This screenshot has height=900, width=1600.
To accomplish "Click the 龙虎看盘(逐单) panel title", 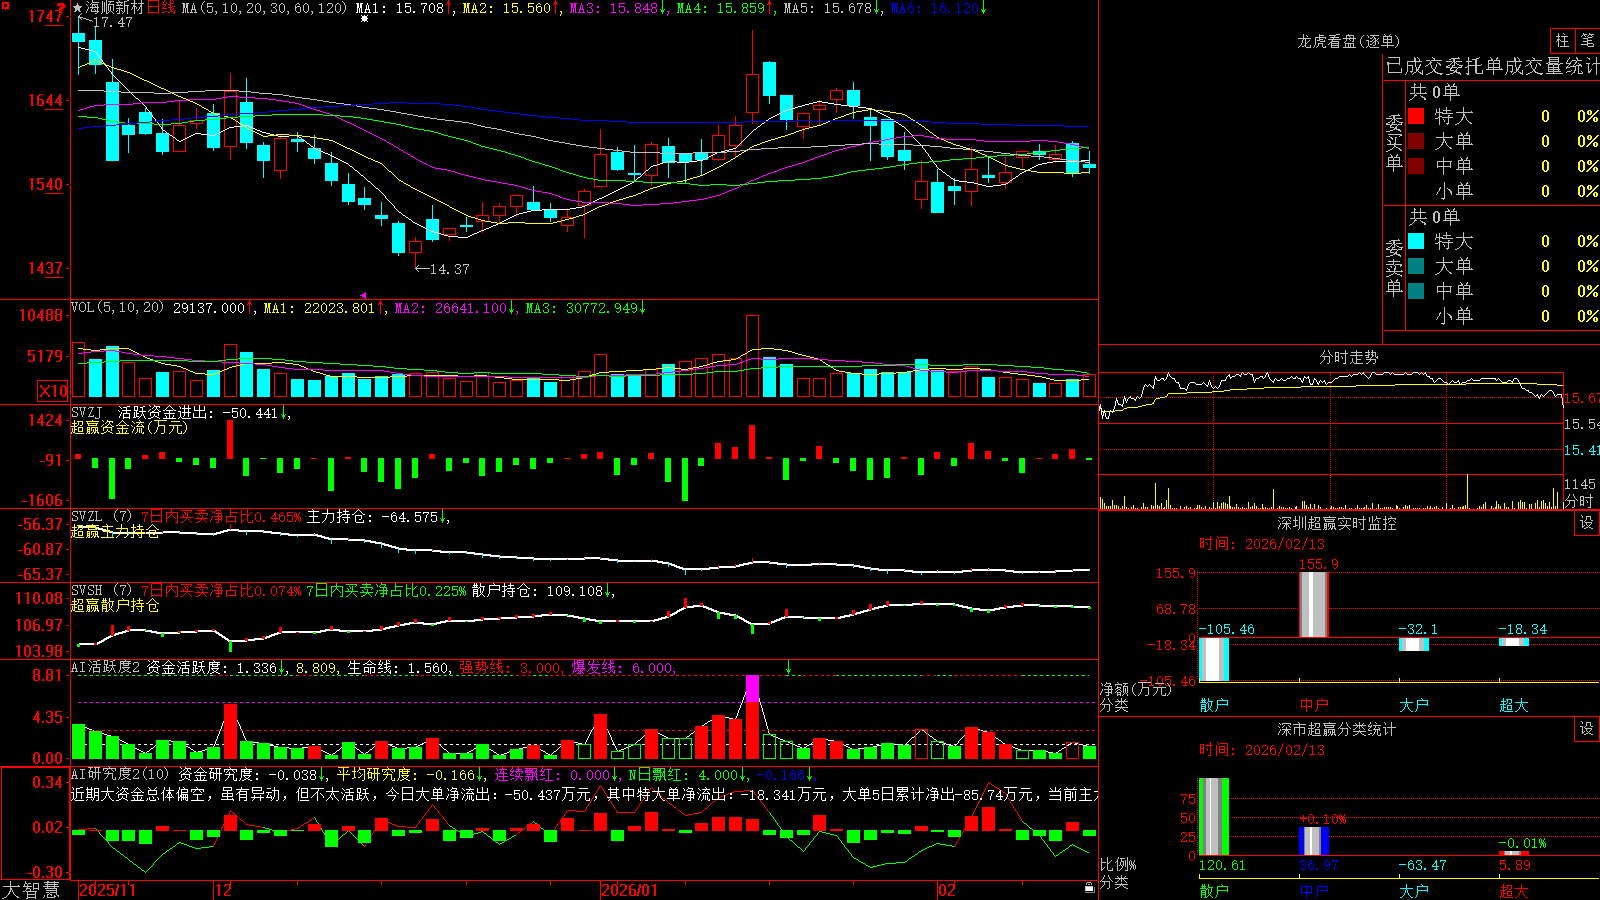I will [1348, 41].
